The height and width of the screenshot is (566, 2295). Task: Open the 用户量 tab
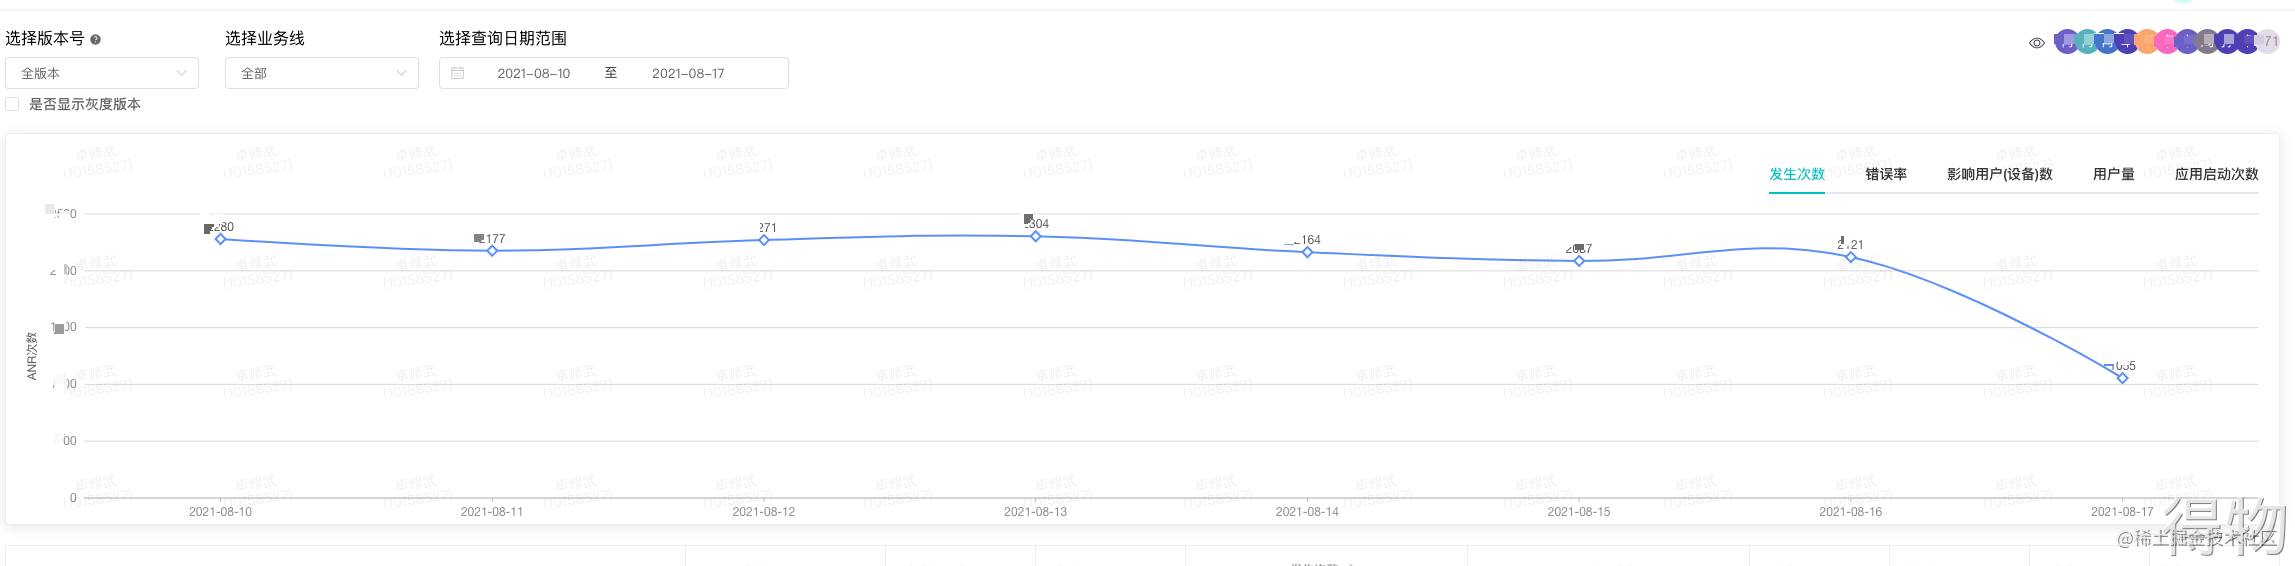point(2114,174)
